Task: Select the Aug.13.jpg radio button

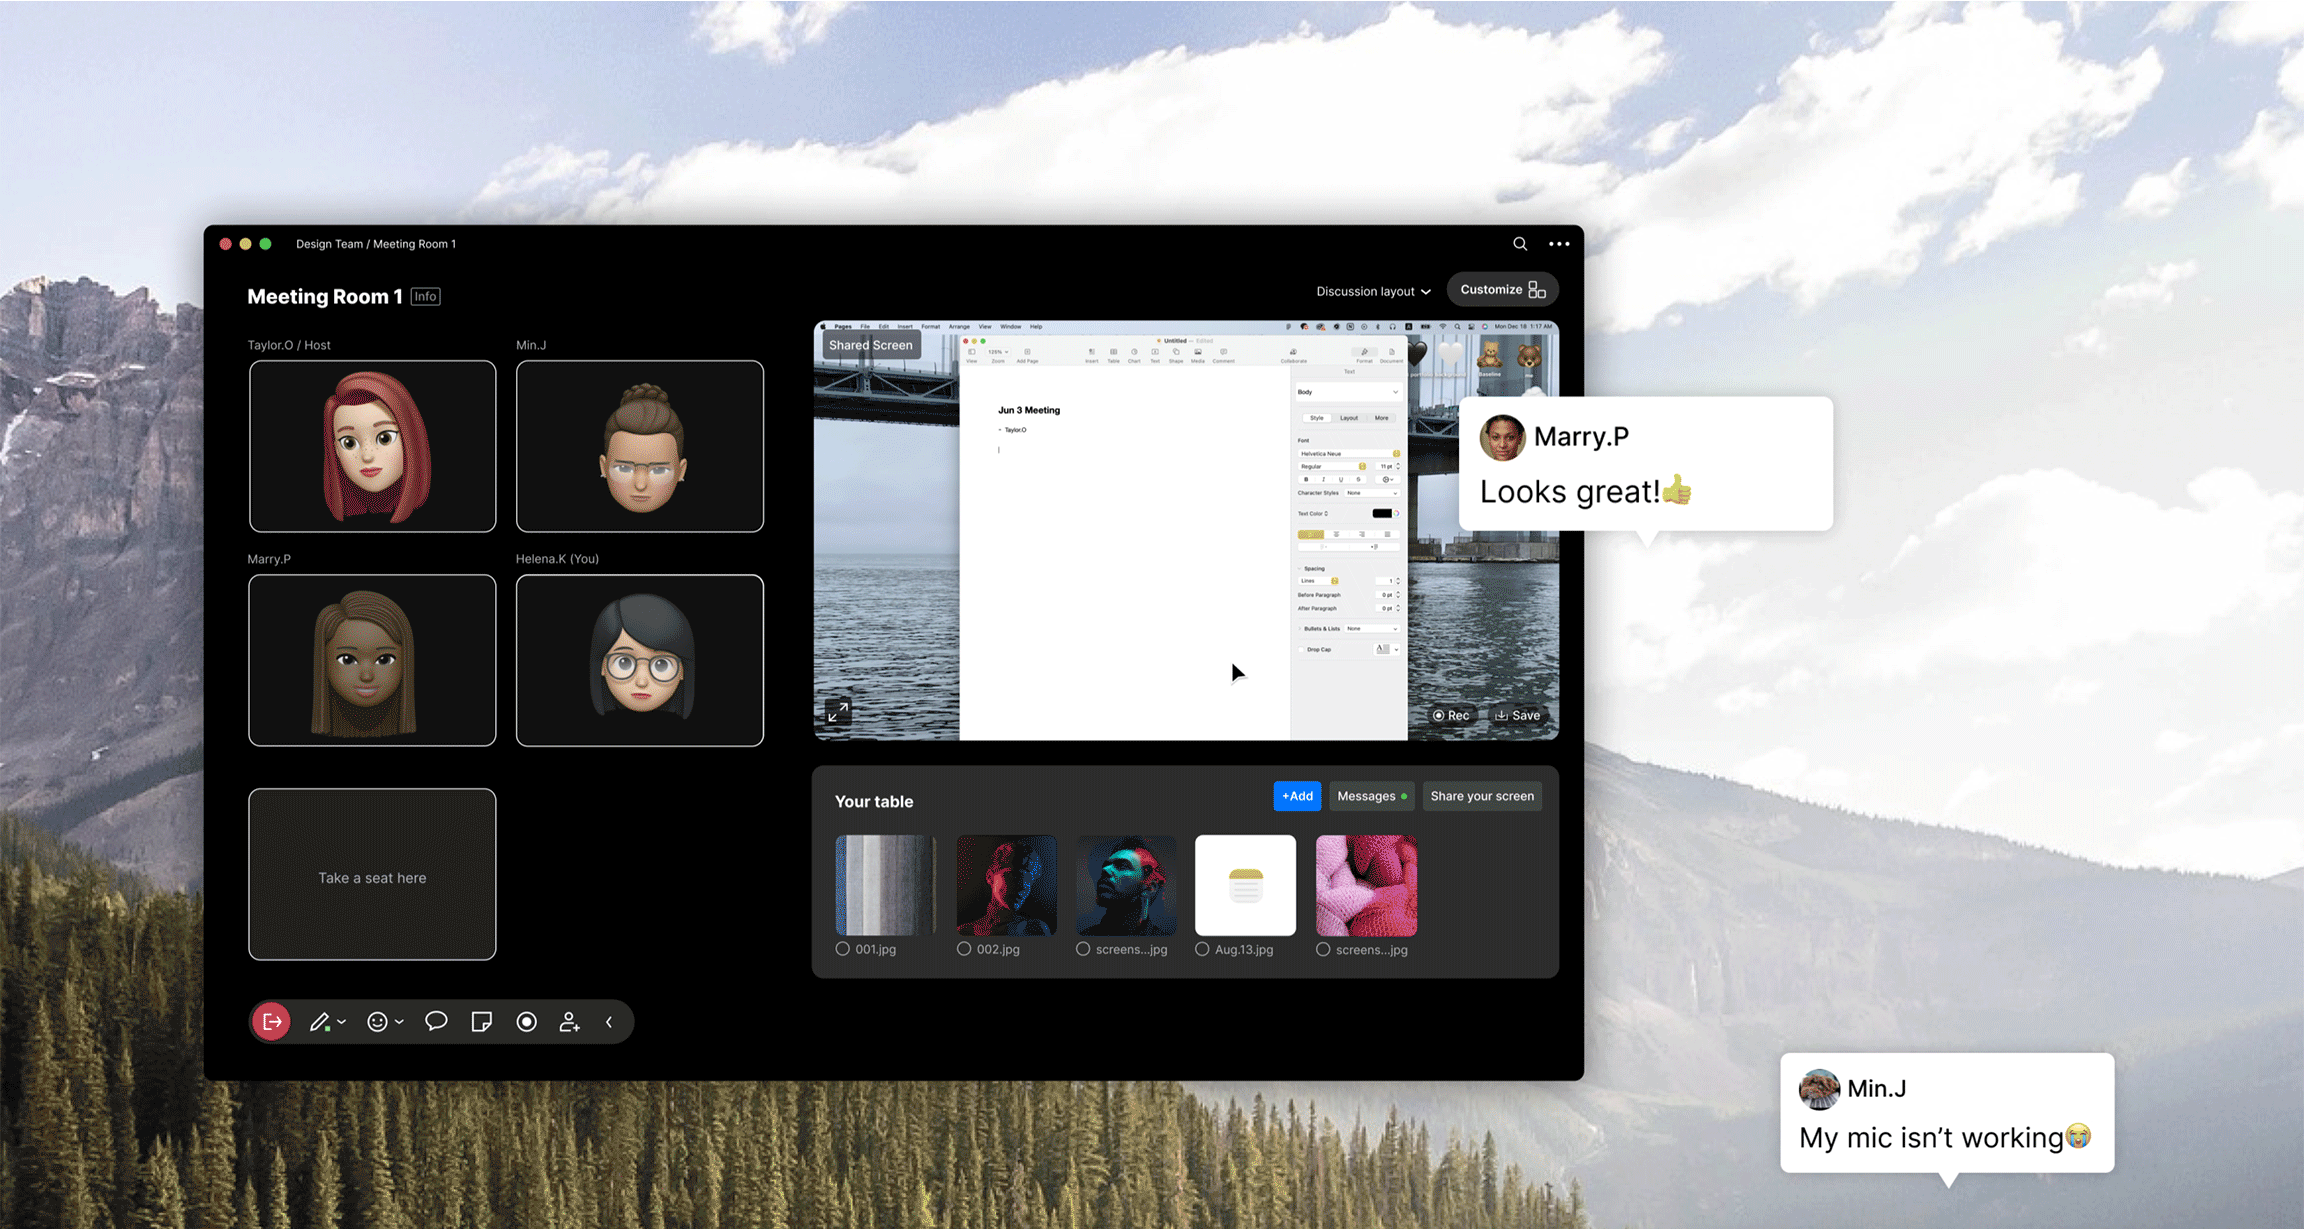Action: [1202, 949]
